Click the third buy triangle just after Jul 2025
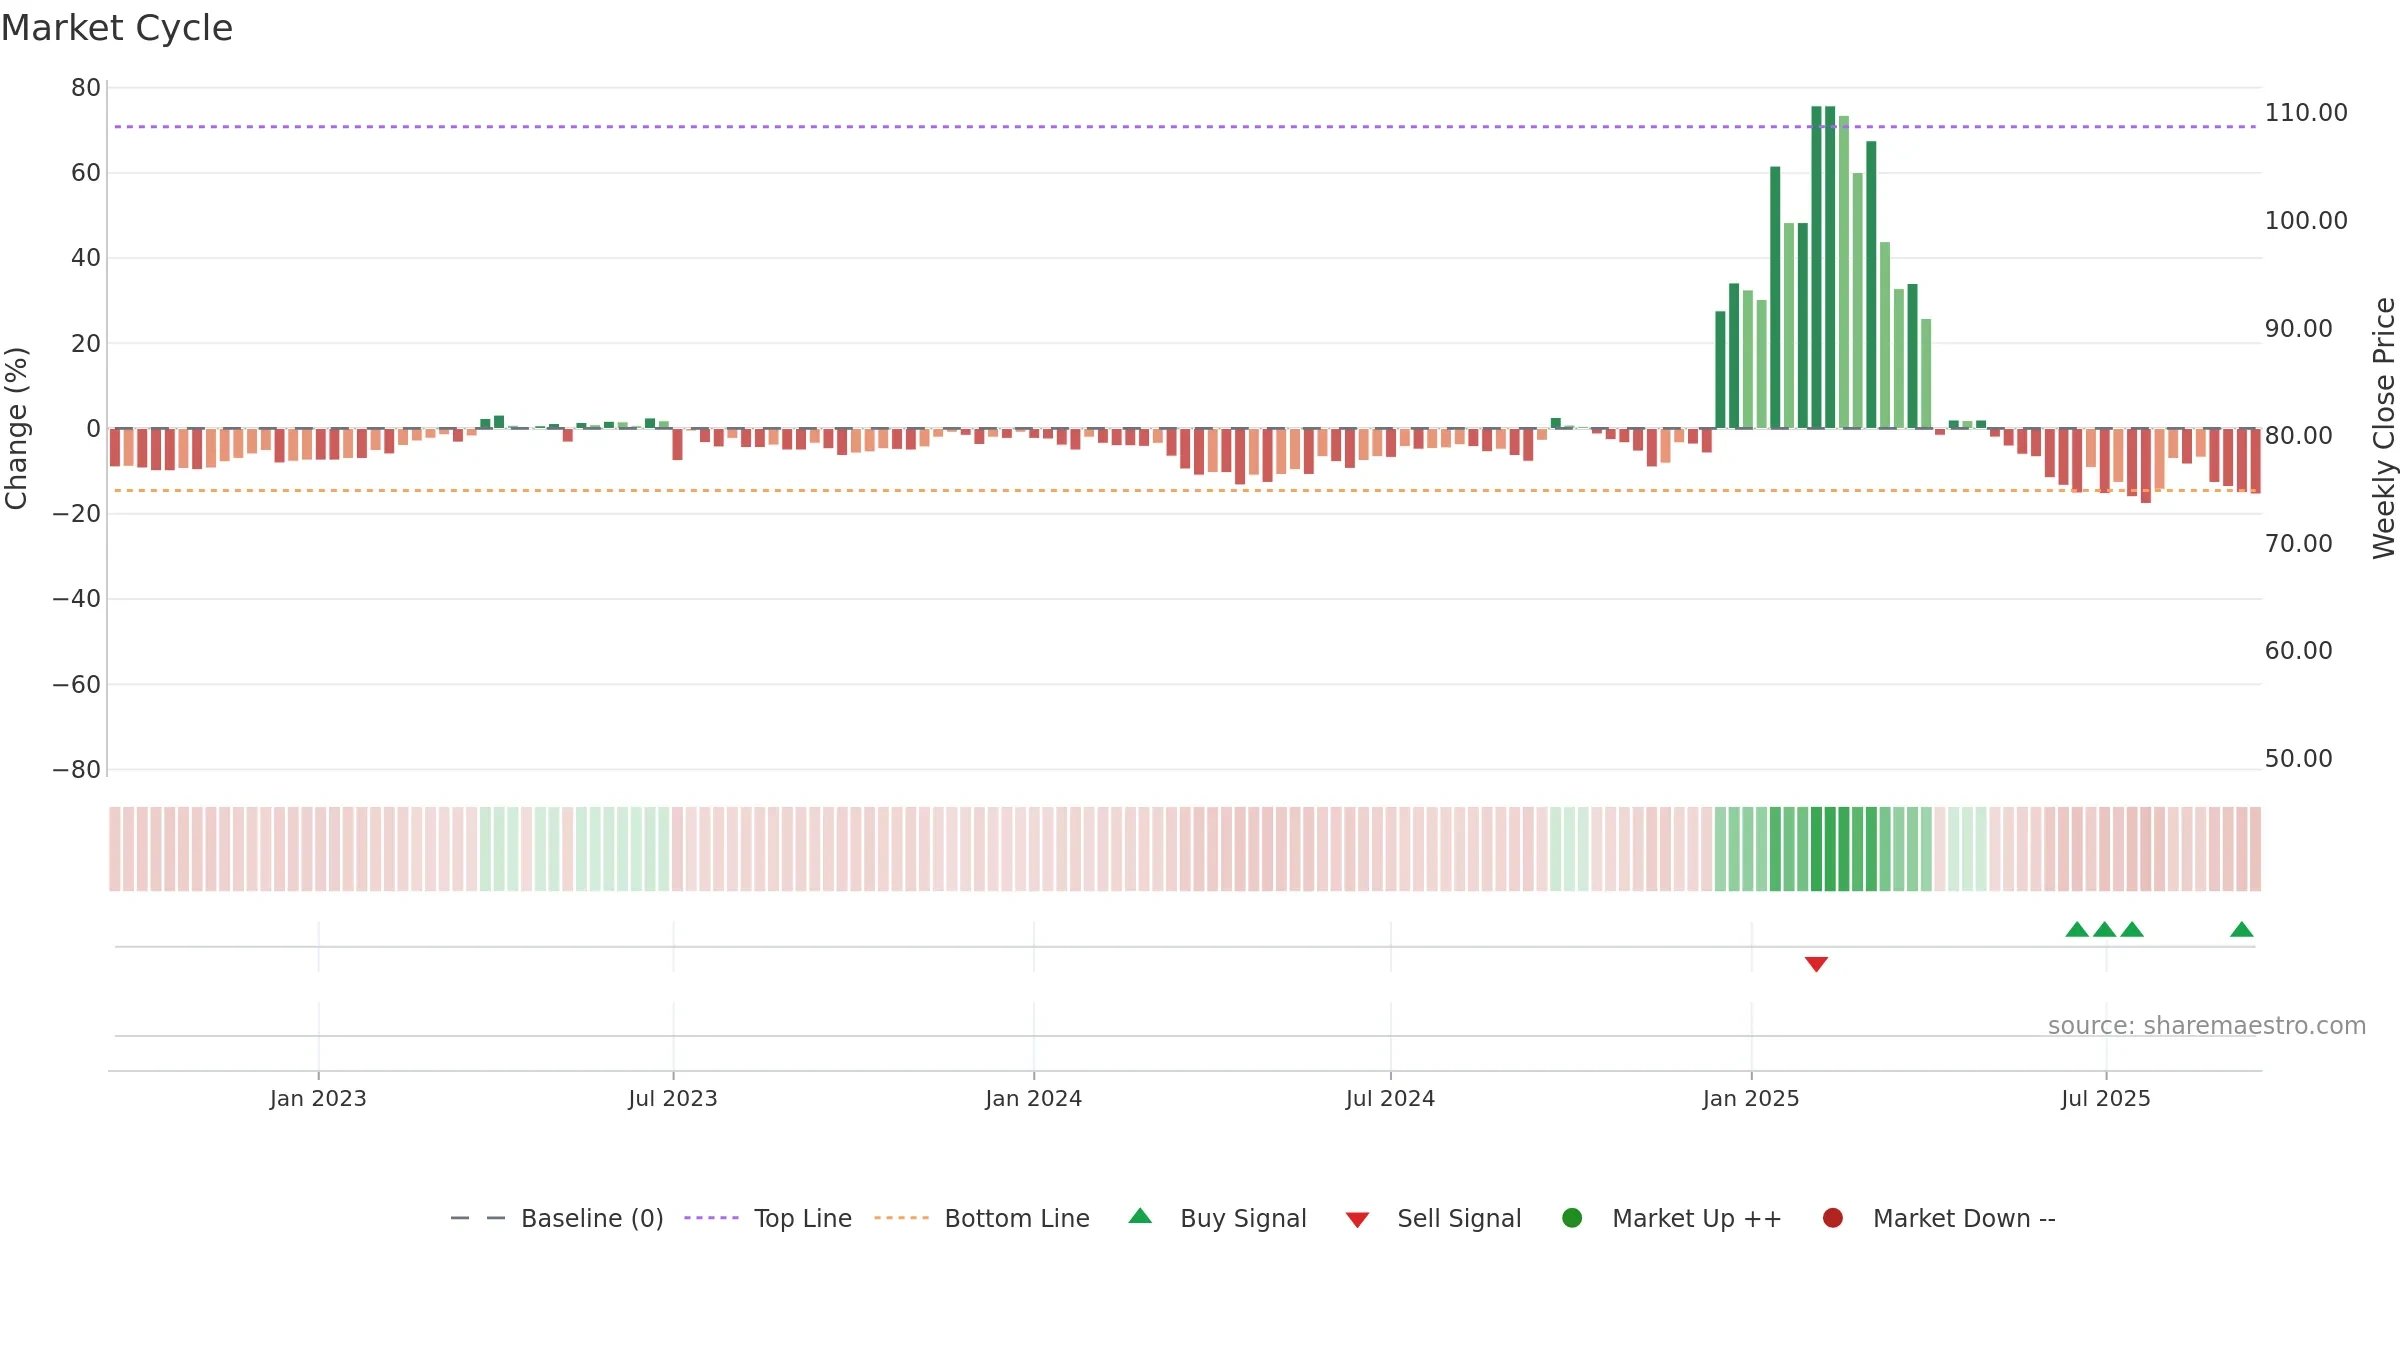Image resolution: width=2400 pixels, height=1350 pixels. [2132, 929]
